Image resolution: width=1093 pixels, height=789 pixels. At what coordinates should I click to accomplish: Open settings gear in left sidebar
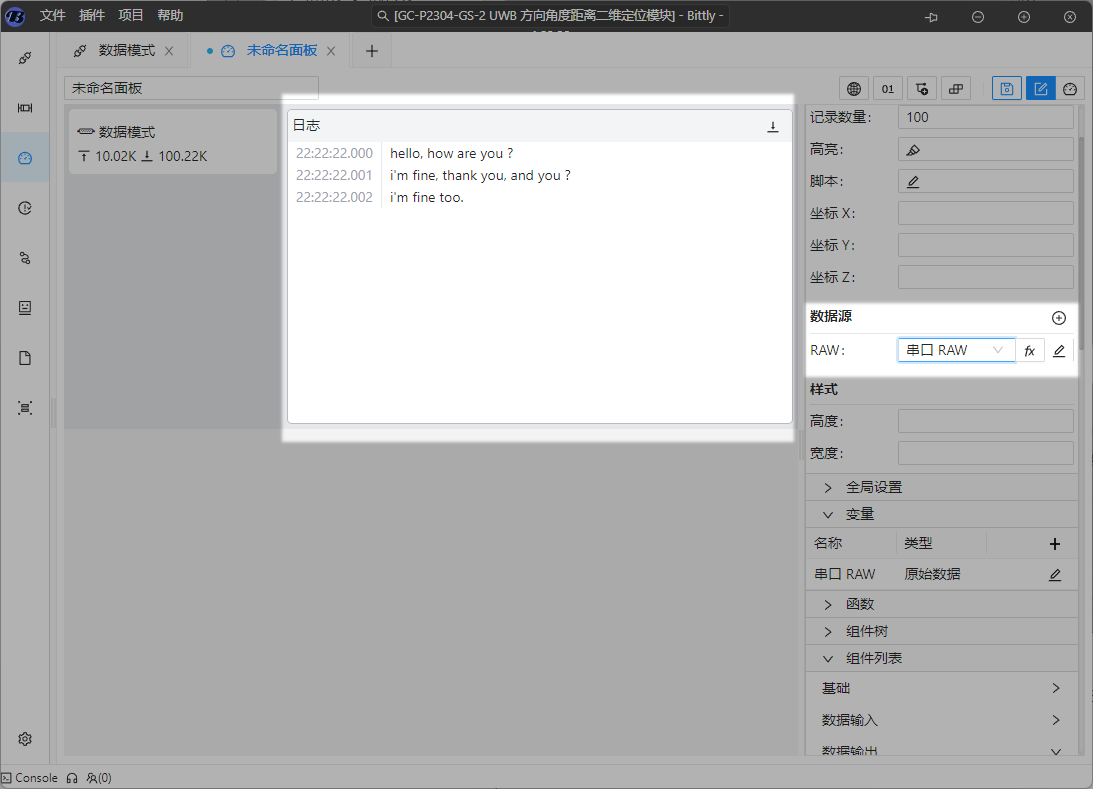tap(25, 739)
